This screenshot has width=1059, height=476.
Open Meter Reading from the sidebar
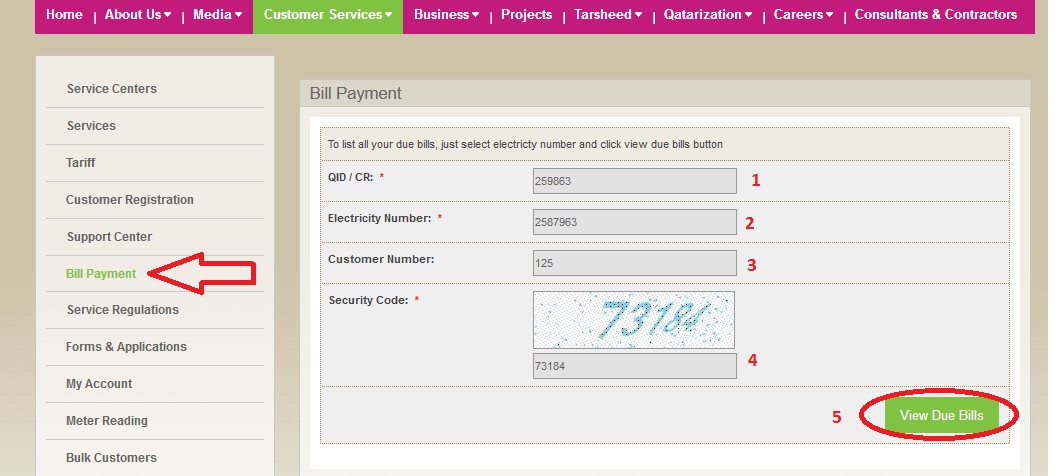click(106, 421)
